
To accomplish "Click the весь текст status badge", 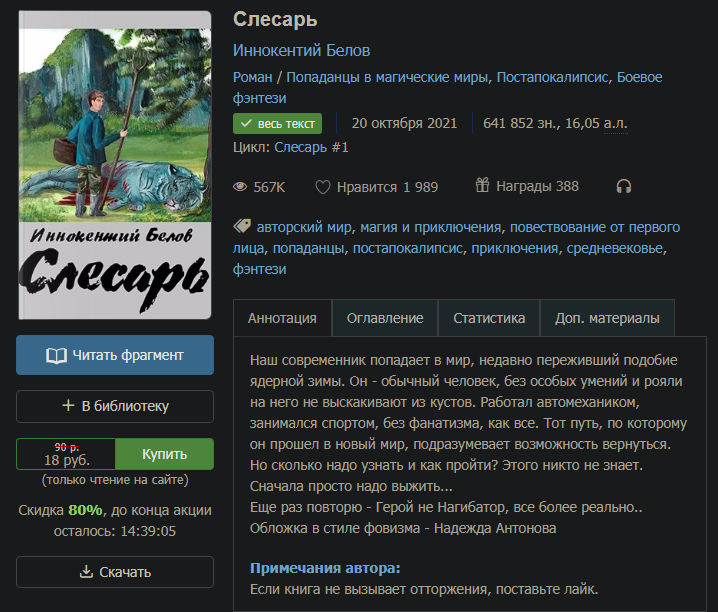I will [x=277, y=124].
